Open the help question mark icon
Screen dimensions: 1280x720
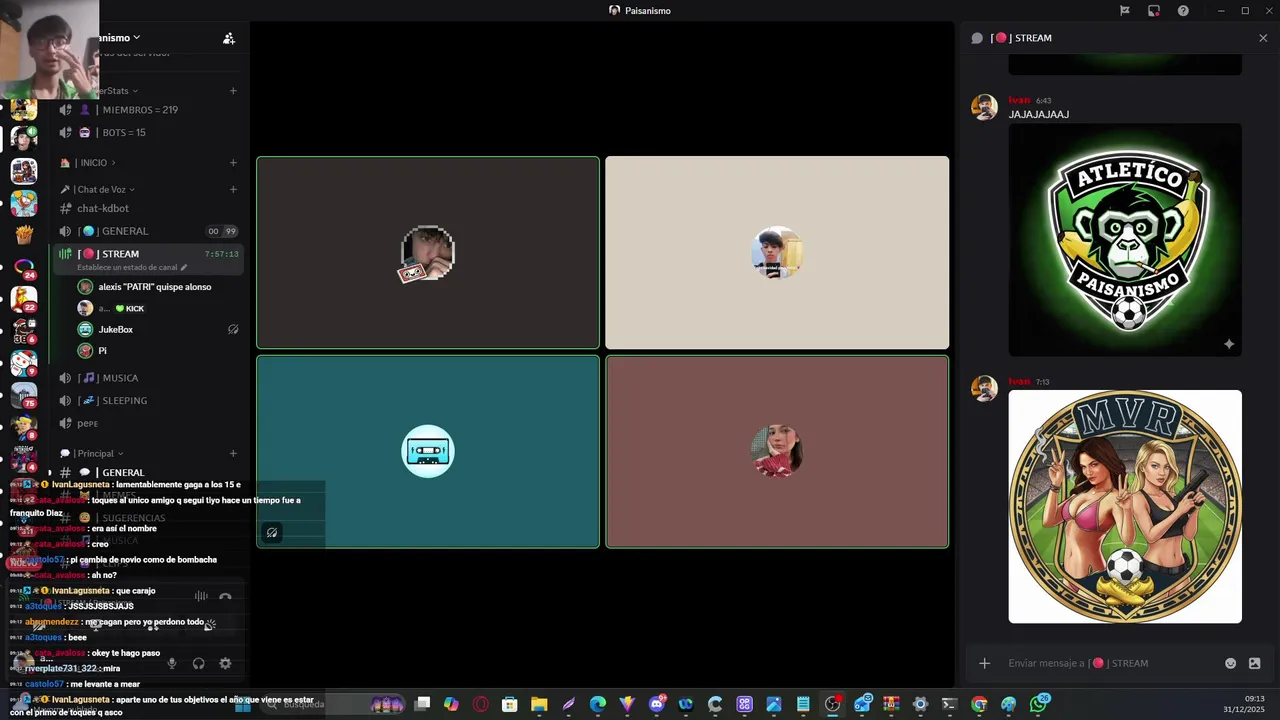coord(1183,11)
